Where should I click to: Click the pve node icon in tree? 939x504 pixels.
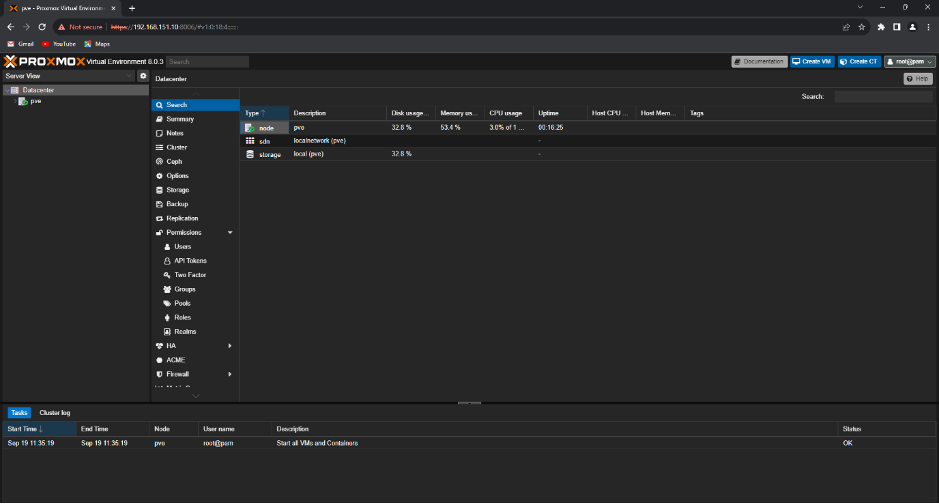23,101
